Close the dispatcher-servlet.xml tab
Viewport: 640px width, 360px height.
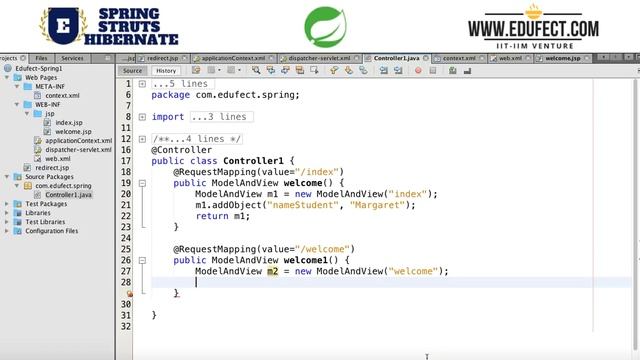(357, 58)
